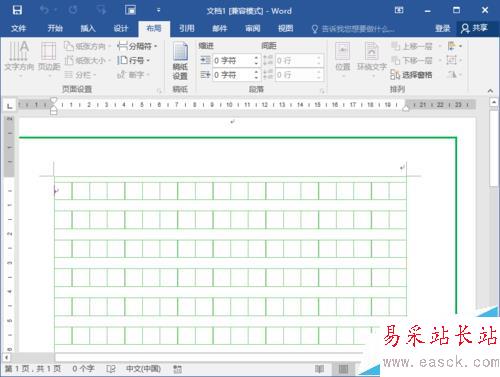Open Ribbon Display Options icon
The height and width of the screenshot is (377, 500).
tap(399, 10)
